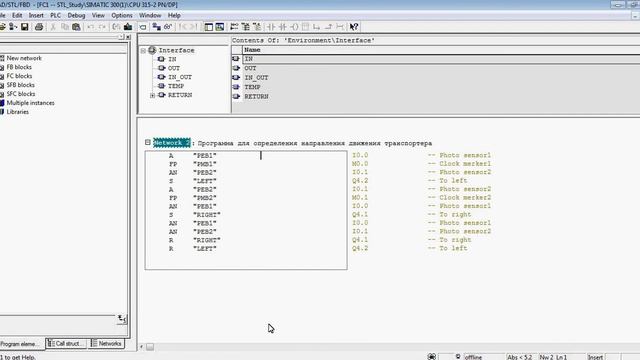Click the icon beside RETURN in Name list
Image resolution: width=640 pixels, height=360 pixels.
pos(236,96)
